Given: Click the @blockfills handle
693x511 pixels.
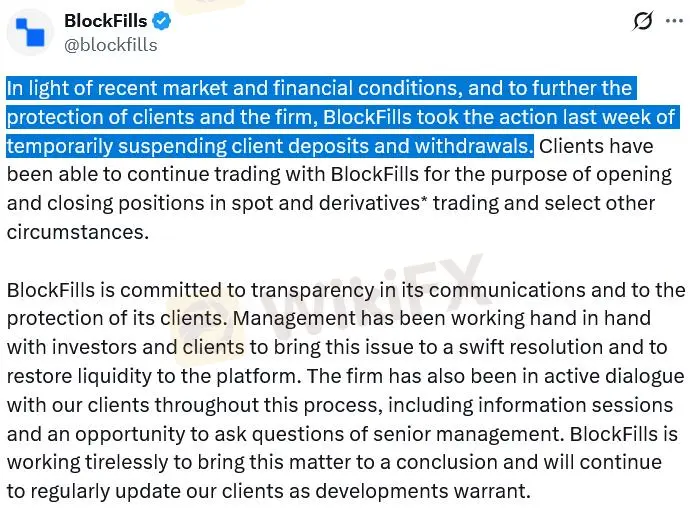Looking at the screenshot, I should point(110,44).
